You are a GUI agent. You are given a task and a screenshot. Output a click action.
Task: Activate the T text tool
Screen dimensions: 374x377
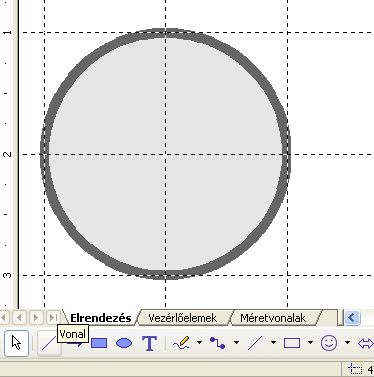click(x=149, y=343)
